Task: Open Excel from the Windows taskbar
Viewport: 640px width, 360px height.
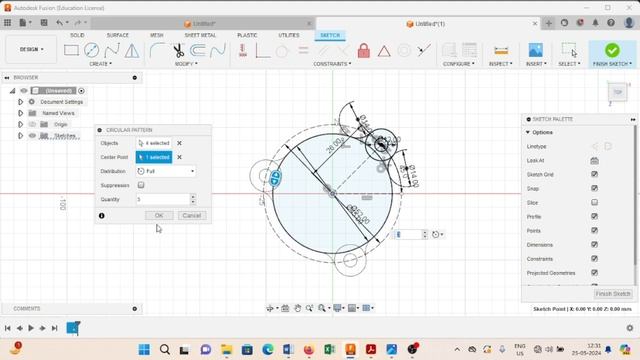Action: point(329,349)
